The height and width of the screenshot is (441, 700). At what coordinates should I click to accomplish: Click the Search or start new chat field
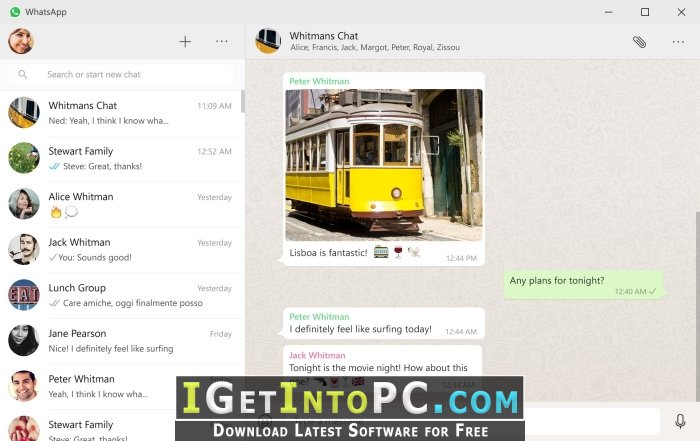121,75
